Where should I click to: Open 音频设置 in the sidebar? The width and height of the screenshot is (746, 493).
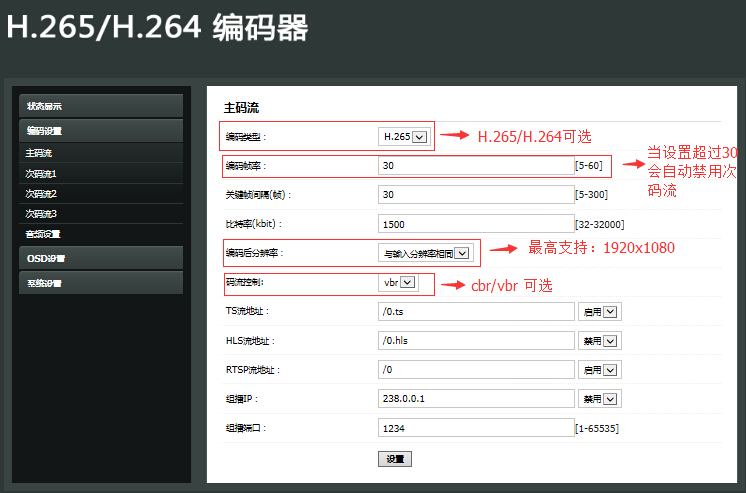pyautogui.click(x=101, y=234)
